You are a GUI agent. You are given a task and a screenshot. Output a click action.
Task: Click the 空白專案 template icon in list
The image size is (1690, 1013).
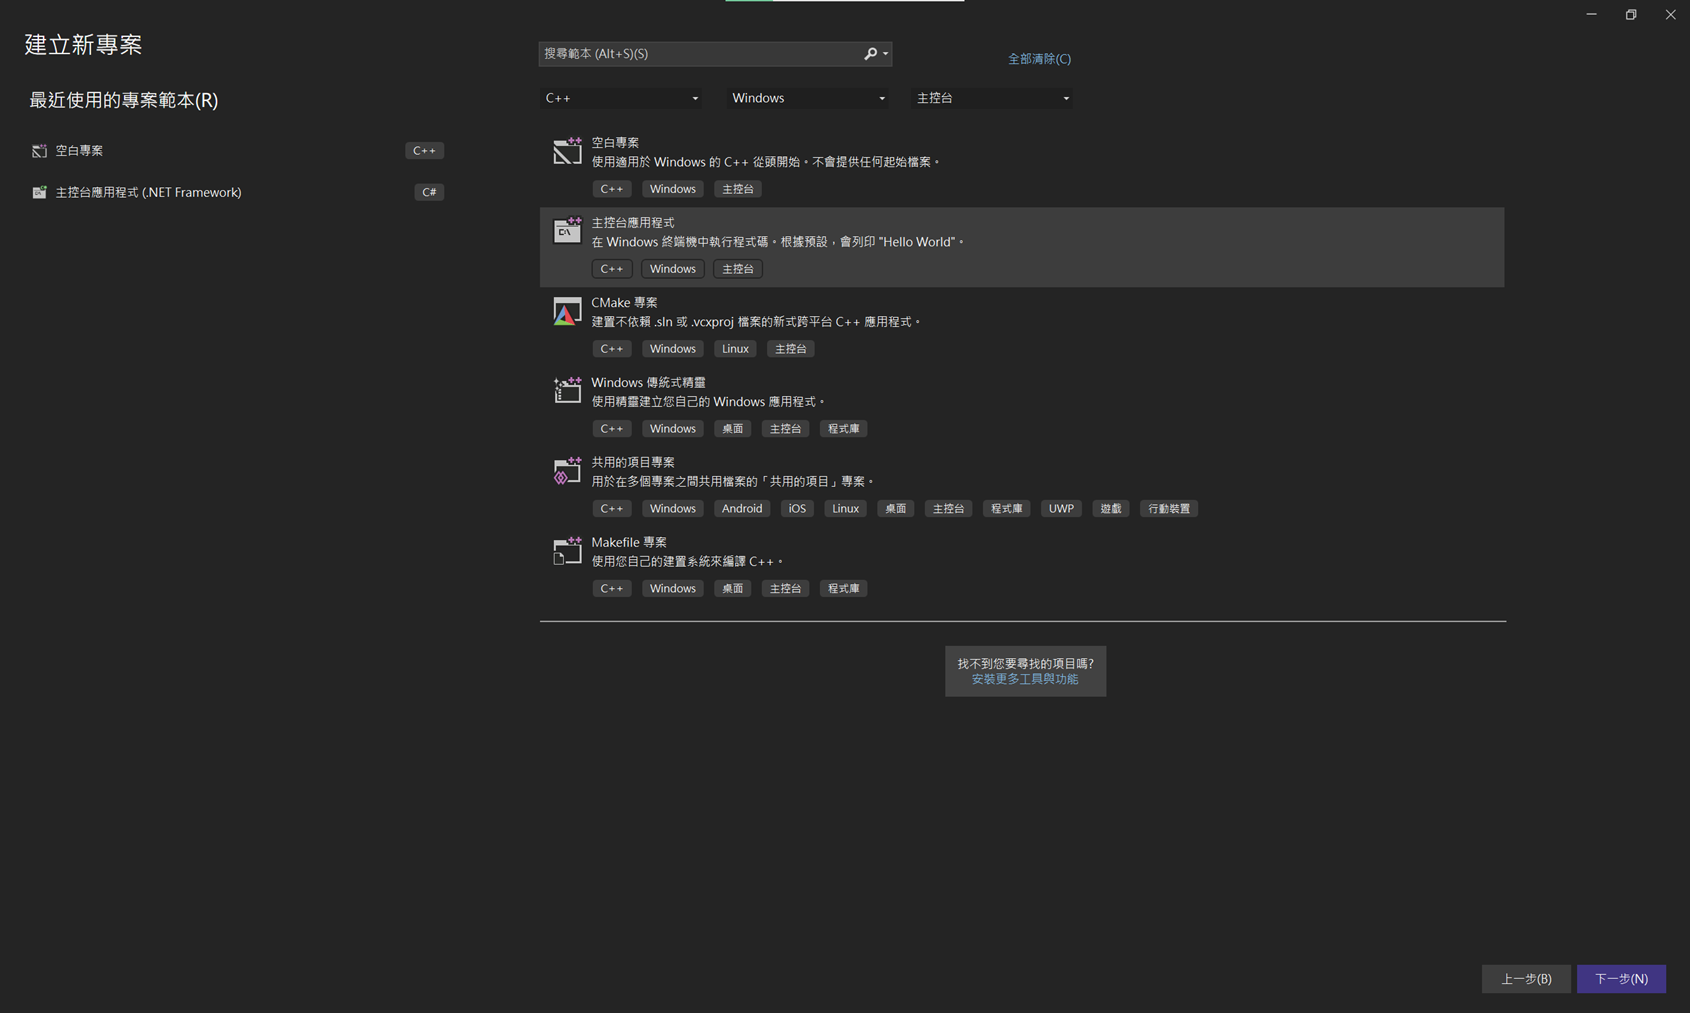567,151
